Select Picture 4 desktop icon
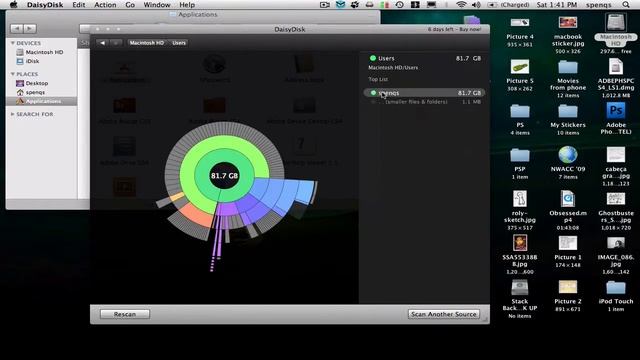Screen dimensions: 640x360 click(x=520, y=23)
